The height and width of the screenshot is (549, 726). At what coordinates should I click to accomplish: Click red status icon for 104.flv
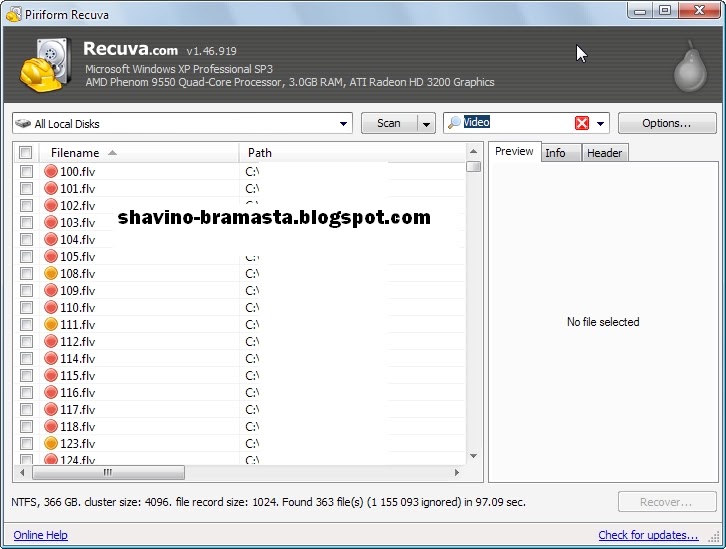point(50,239)
